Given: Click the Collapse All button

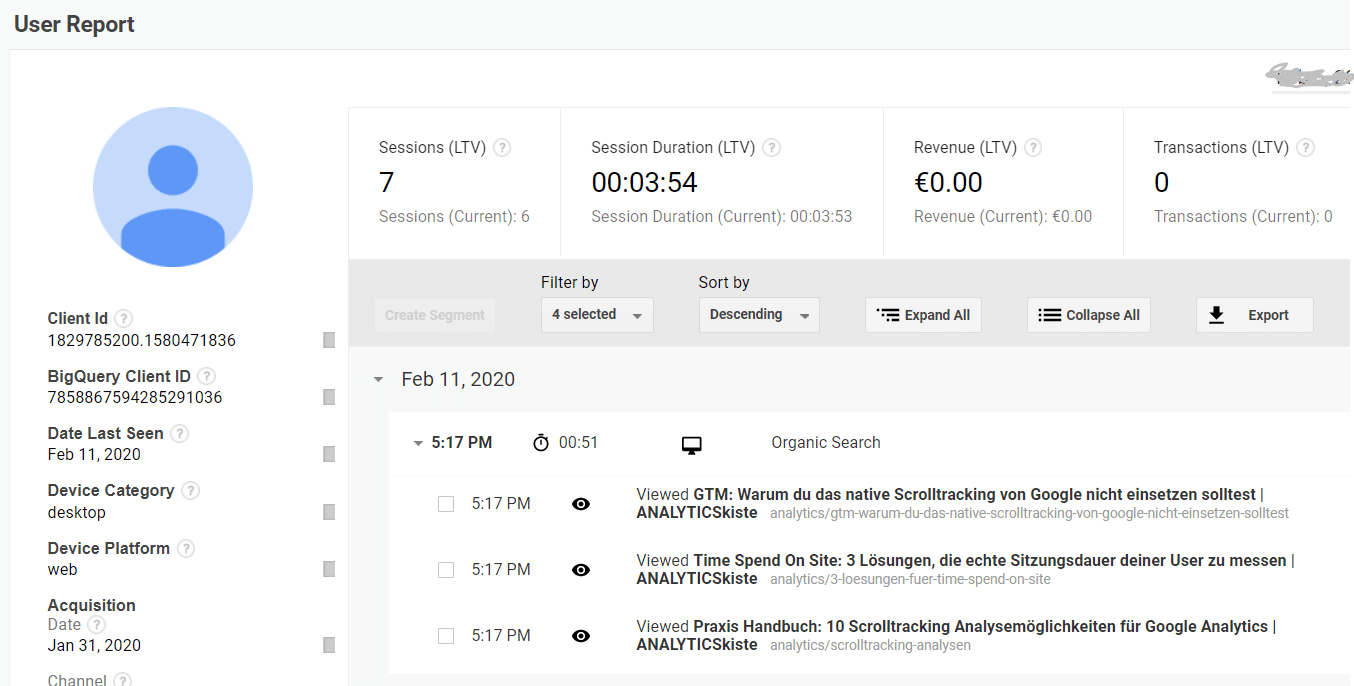Looking at the screenshot, I should (1089, 315).
